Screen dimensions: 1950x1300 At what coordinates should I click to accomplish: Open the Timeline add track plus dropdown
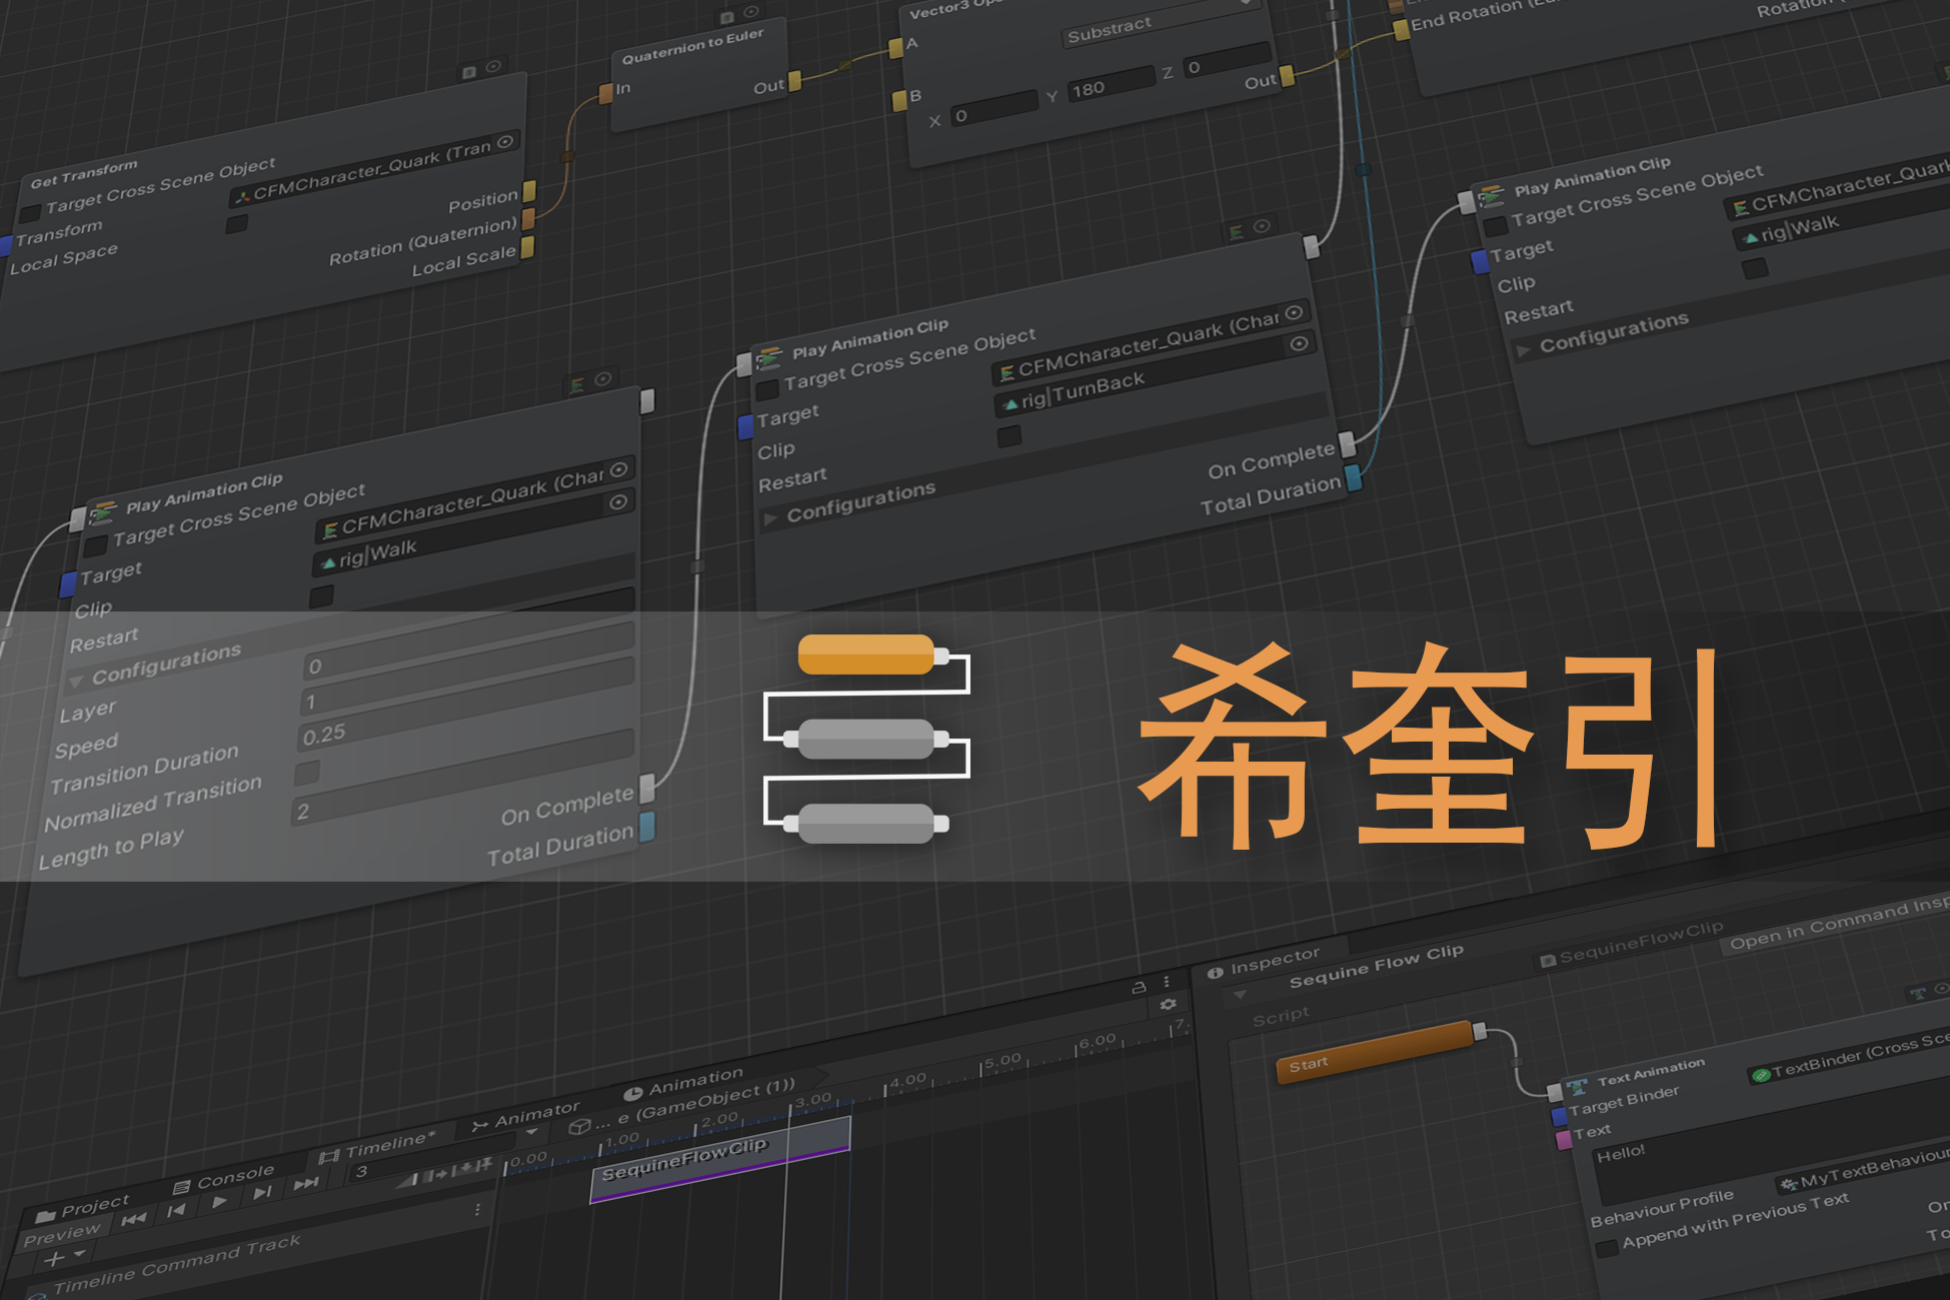[64, 1257]
